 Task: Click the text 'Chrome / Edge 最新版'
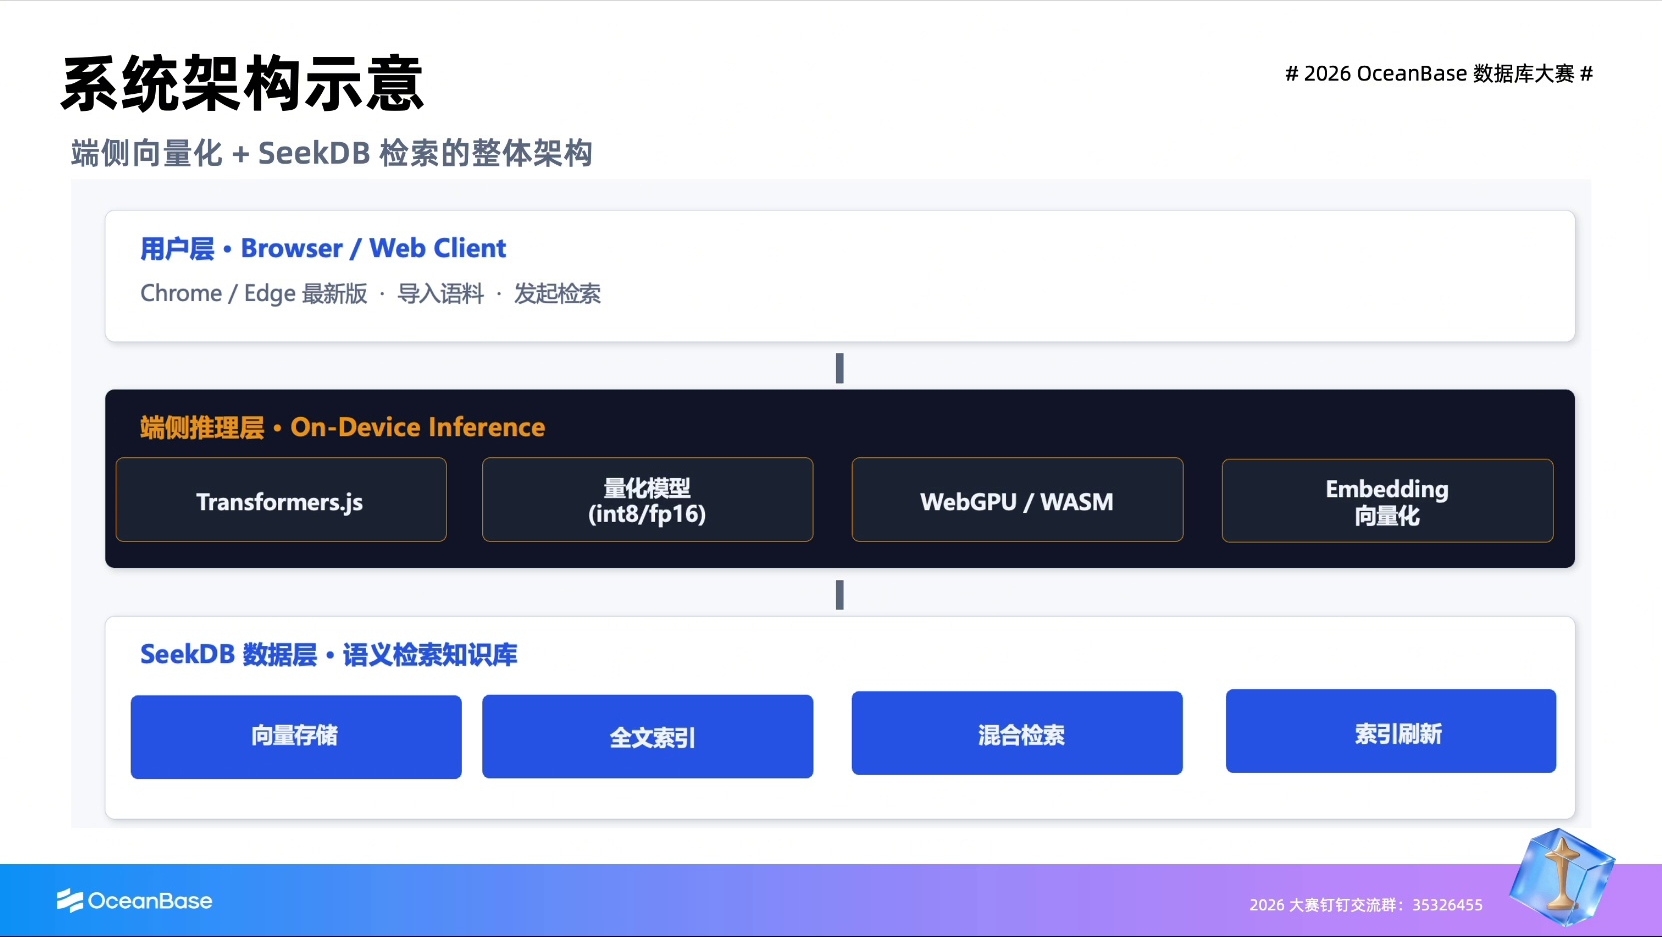(254, 293)
